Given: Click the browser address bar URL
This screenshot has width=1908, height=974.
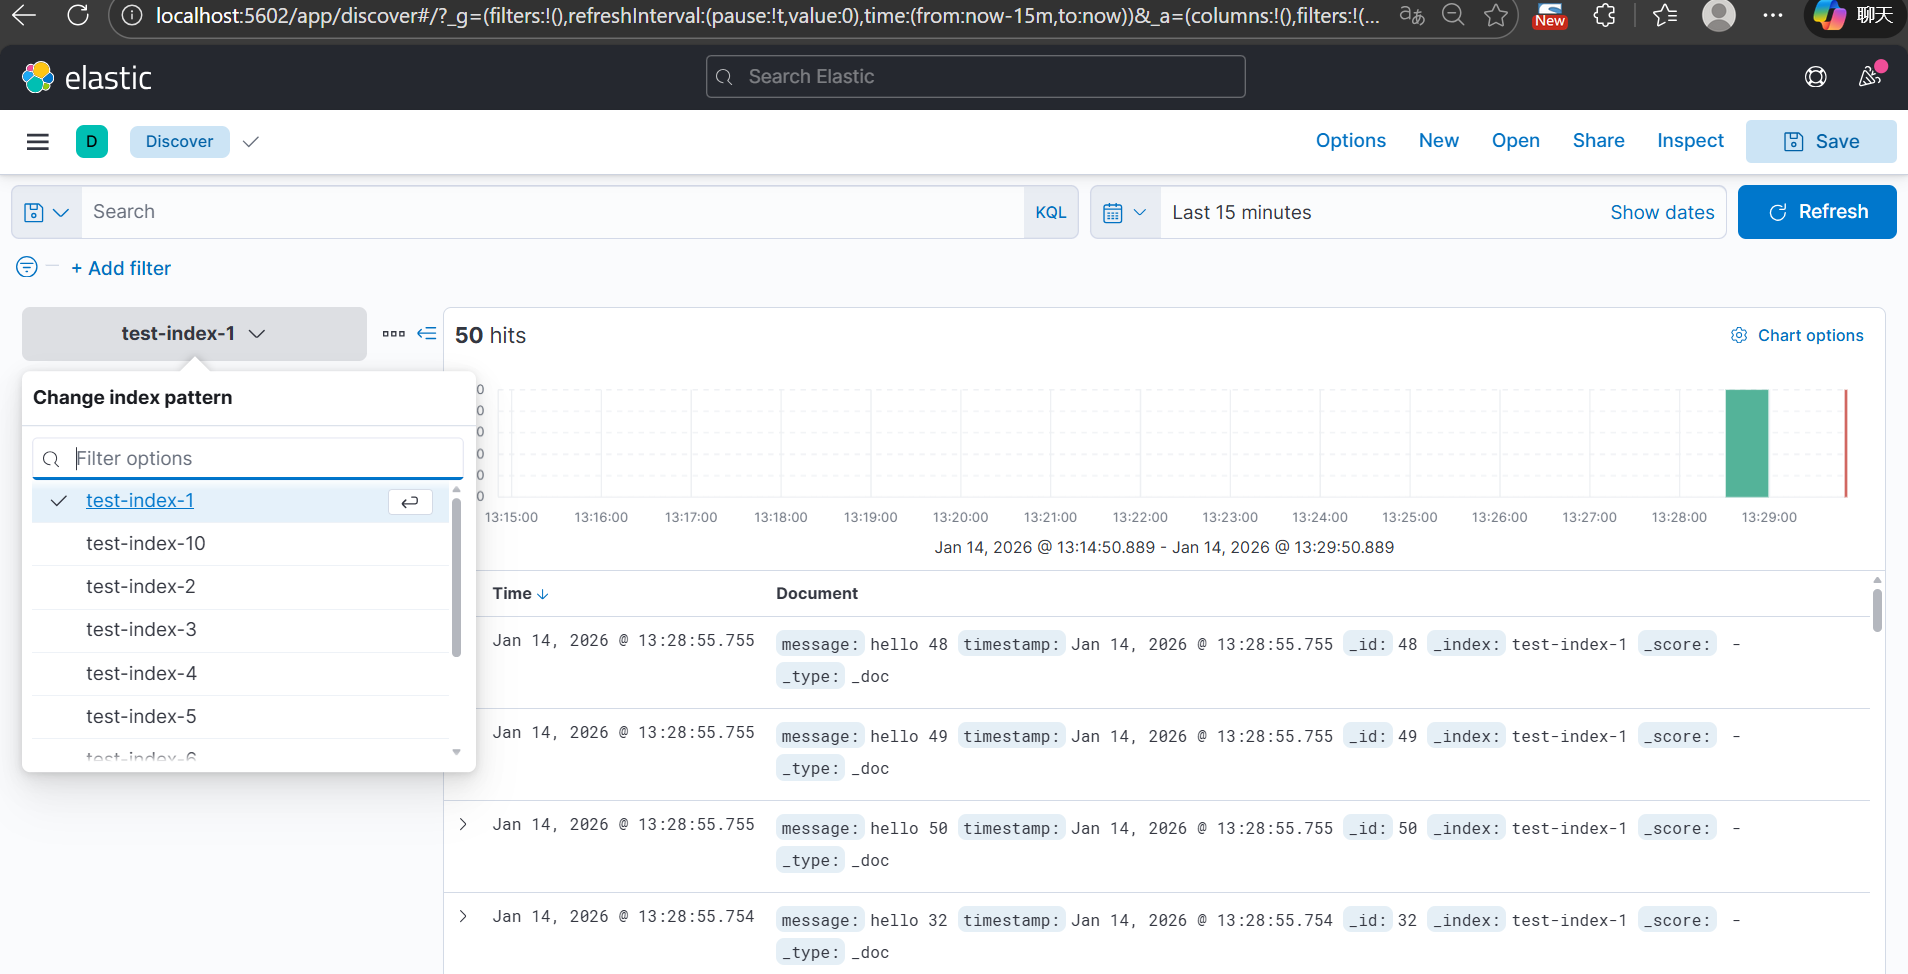Looking at the screenshot, I should [x=767, y=15].
